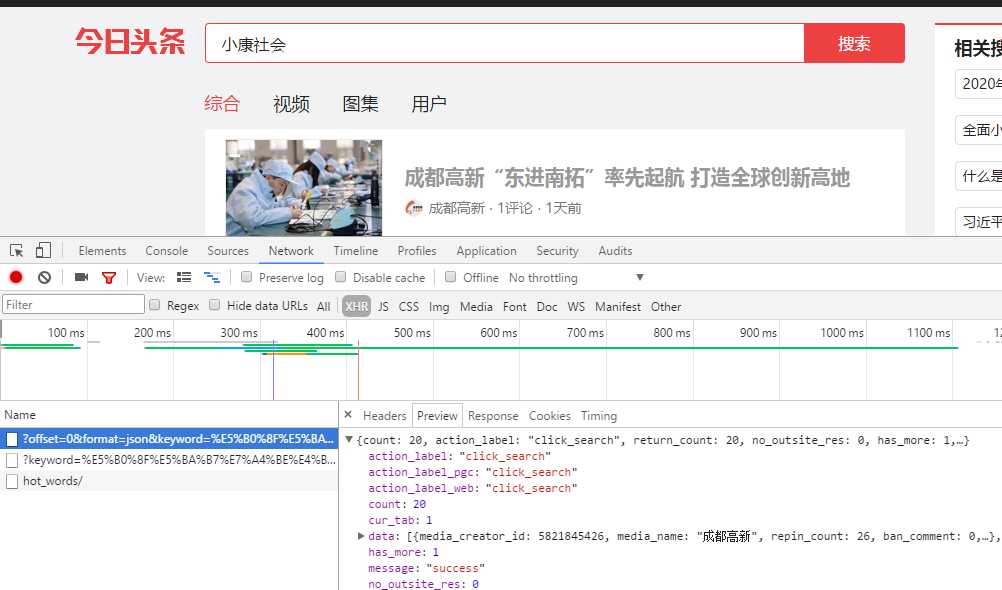
Task: Open the factory workers article thumbnail
Action: 304,187
